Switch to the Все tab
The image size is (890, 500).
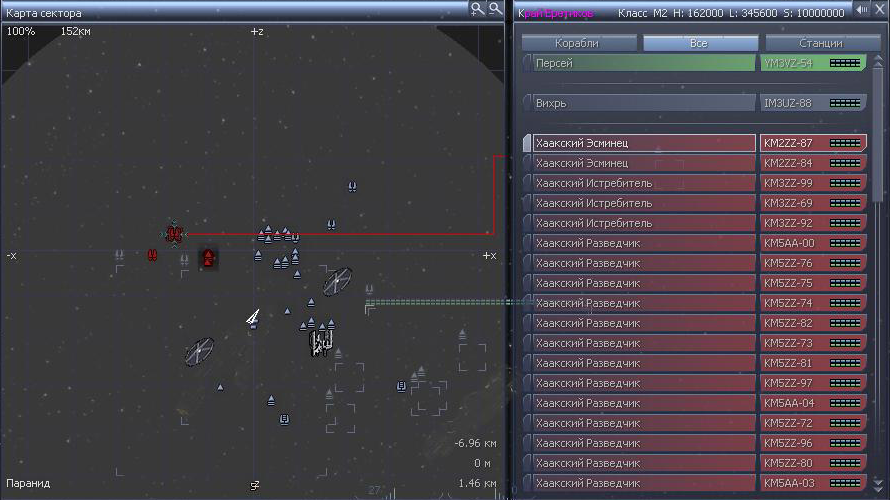[700, 43]
